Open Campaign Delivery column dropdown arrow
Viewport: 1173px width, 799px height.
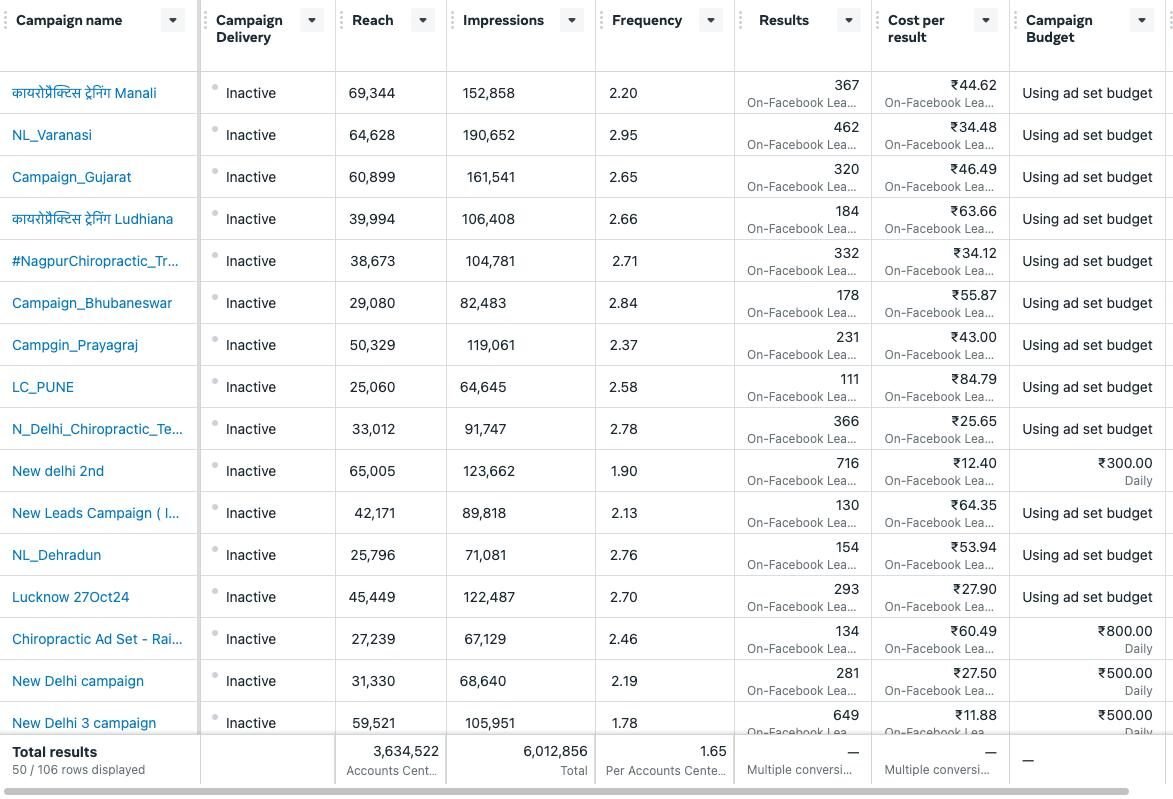(x=312, y=20)
